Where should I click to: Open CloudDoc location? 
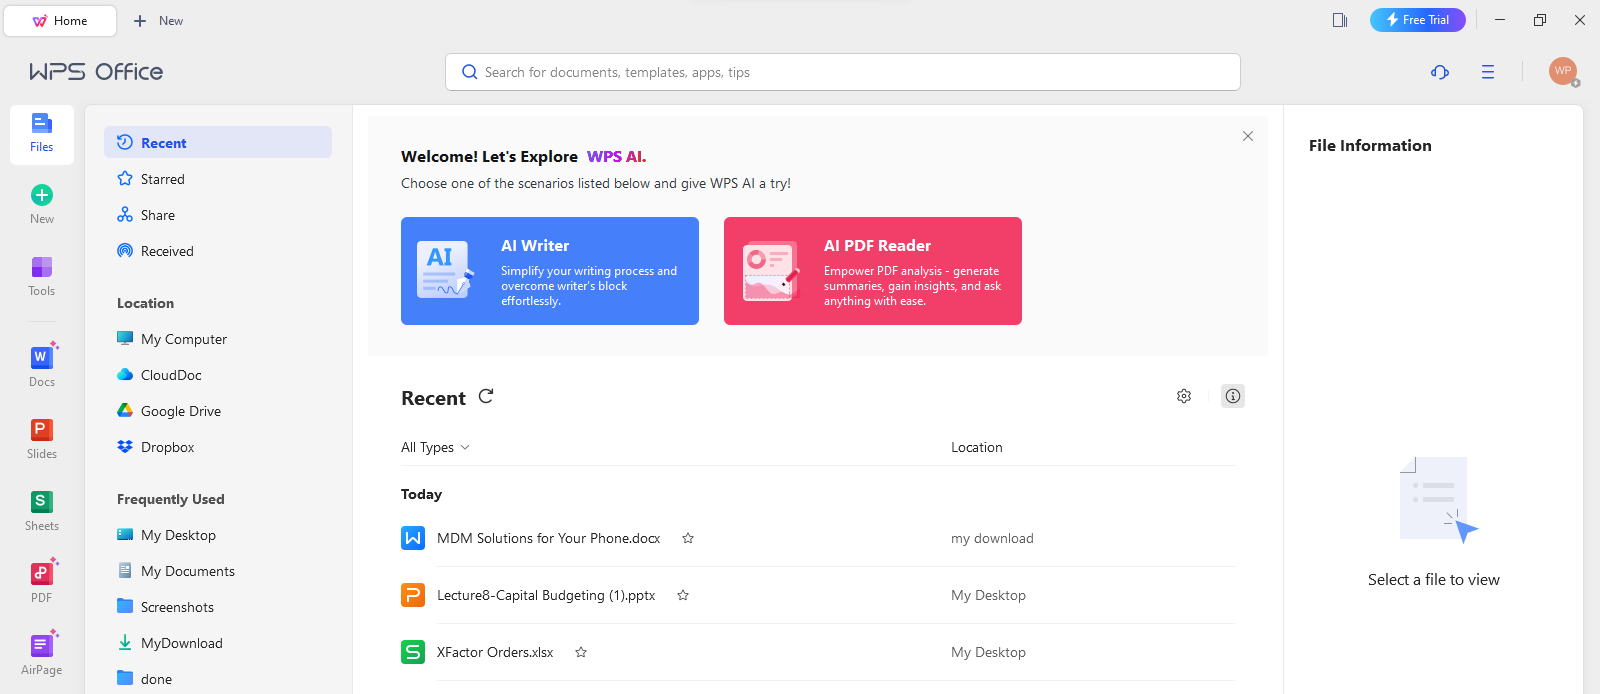(218, 375)
